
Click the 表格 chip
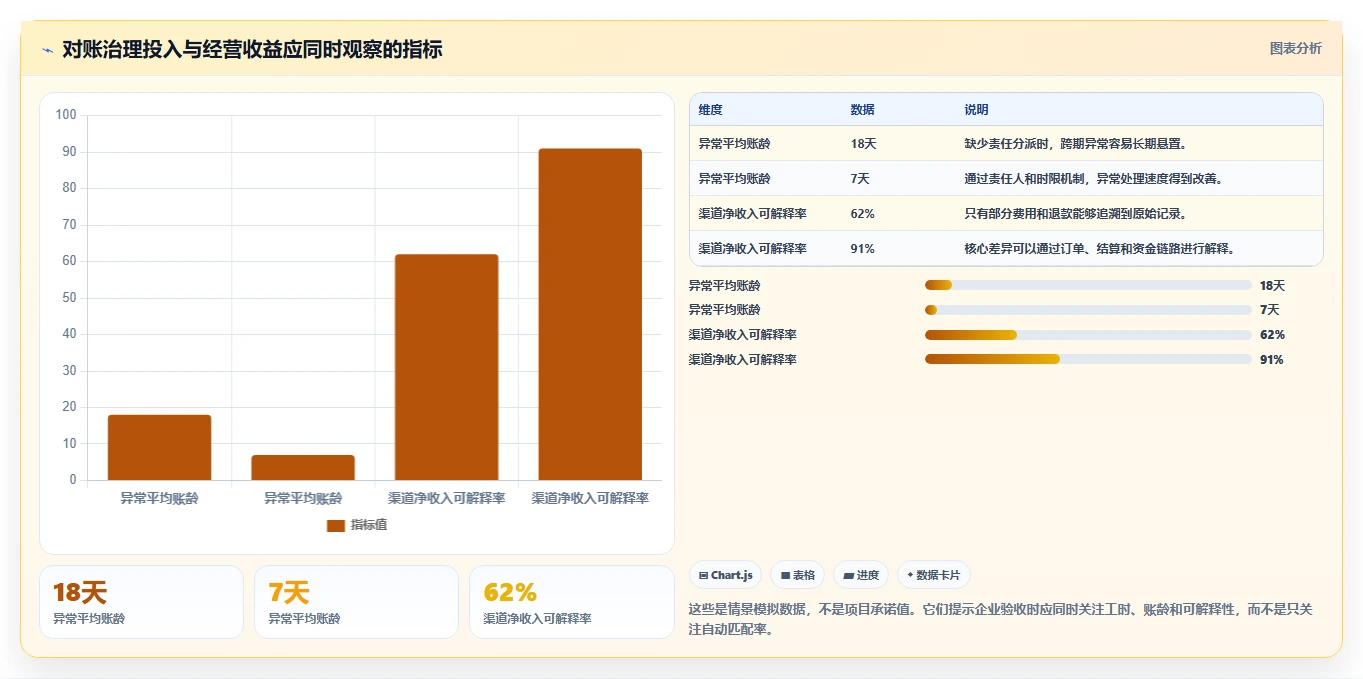(797, 575)
